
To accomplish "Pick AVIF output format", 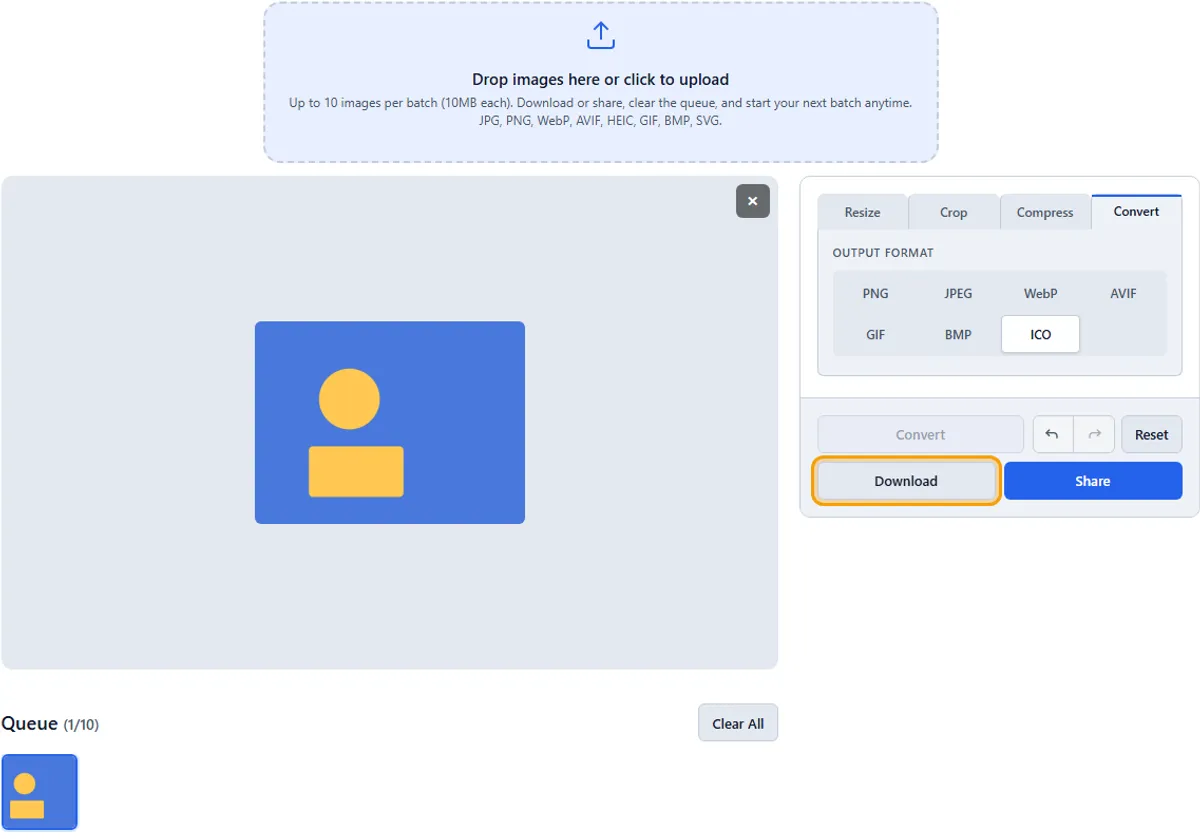I will 1123,294.
